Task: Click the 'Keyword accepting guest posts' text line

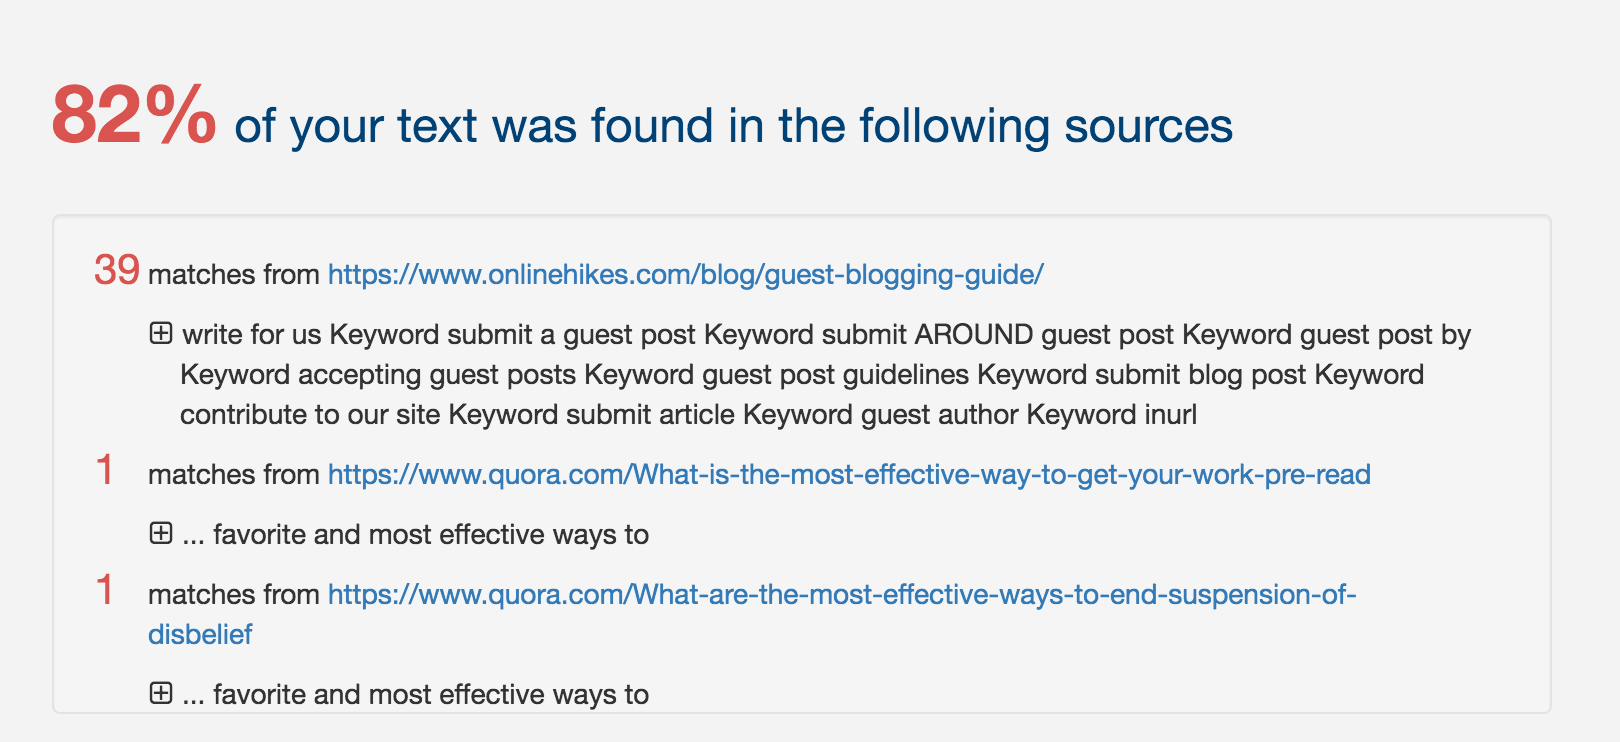Action: tap(801, 375)
